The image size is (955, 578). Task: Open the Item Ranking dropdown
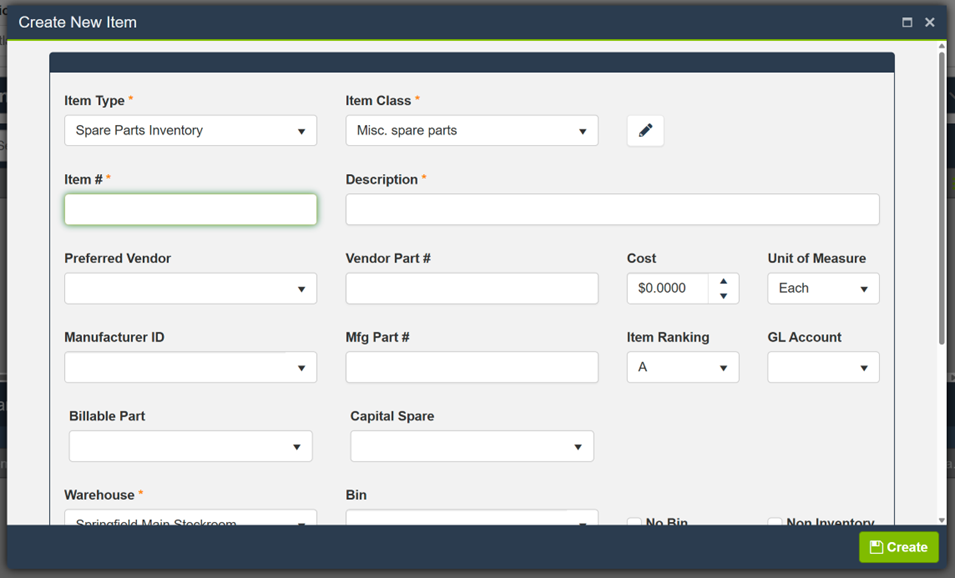pos(682,368)
